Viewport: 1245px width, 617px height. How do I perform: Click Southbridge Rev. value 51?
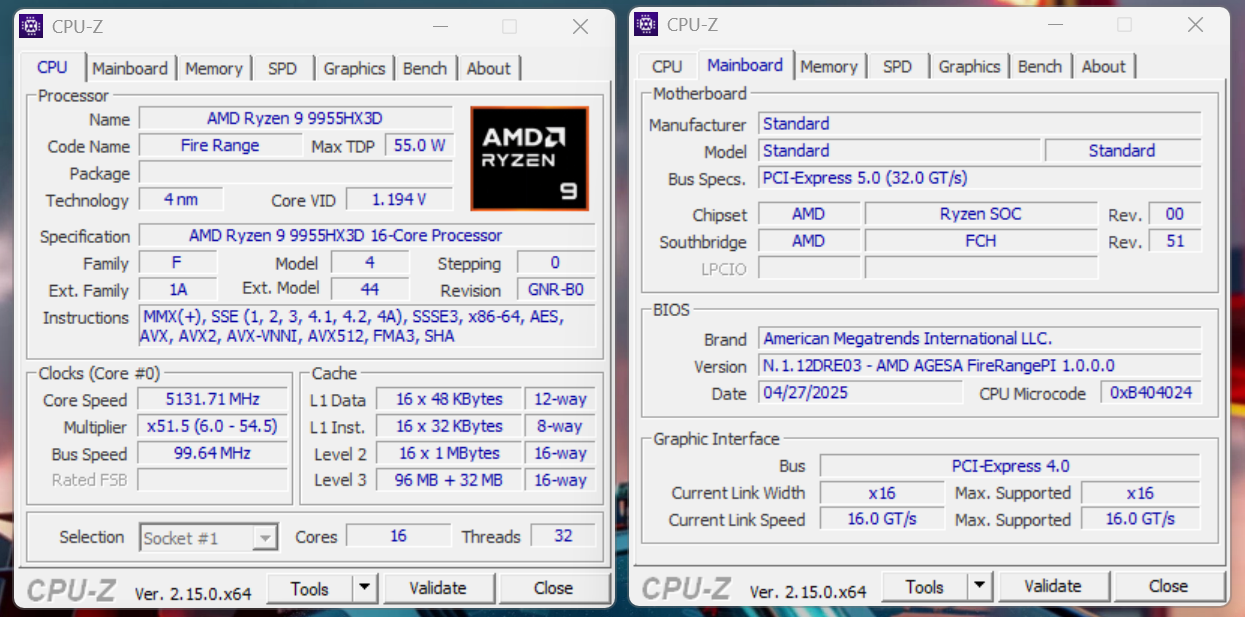(x=1175, y=241)
